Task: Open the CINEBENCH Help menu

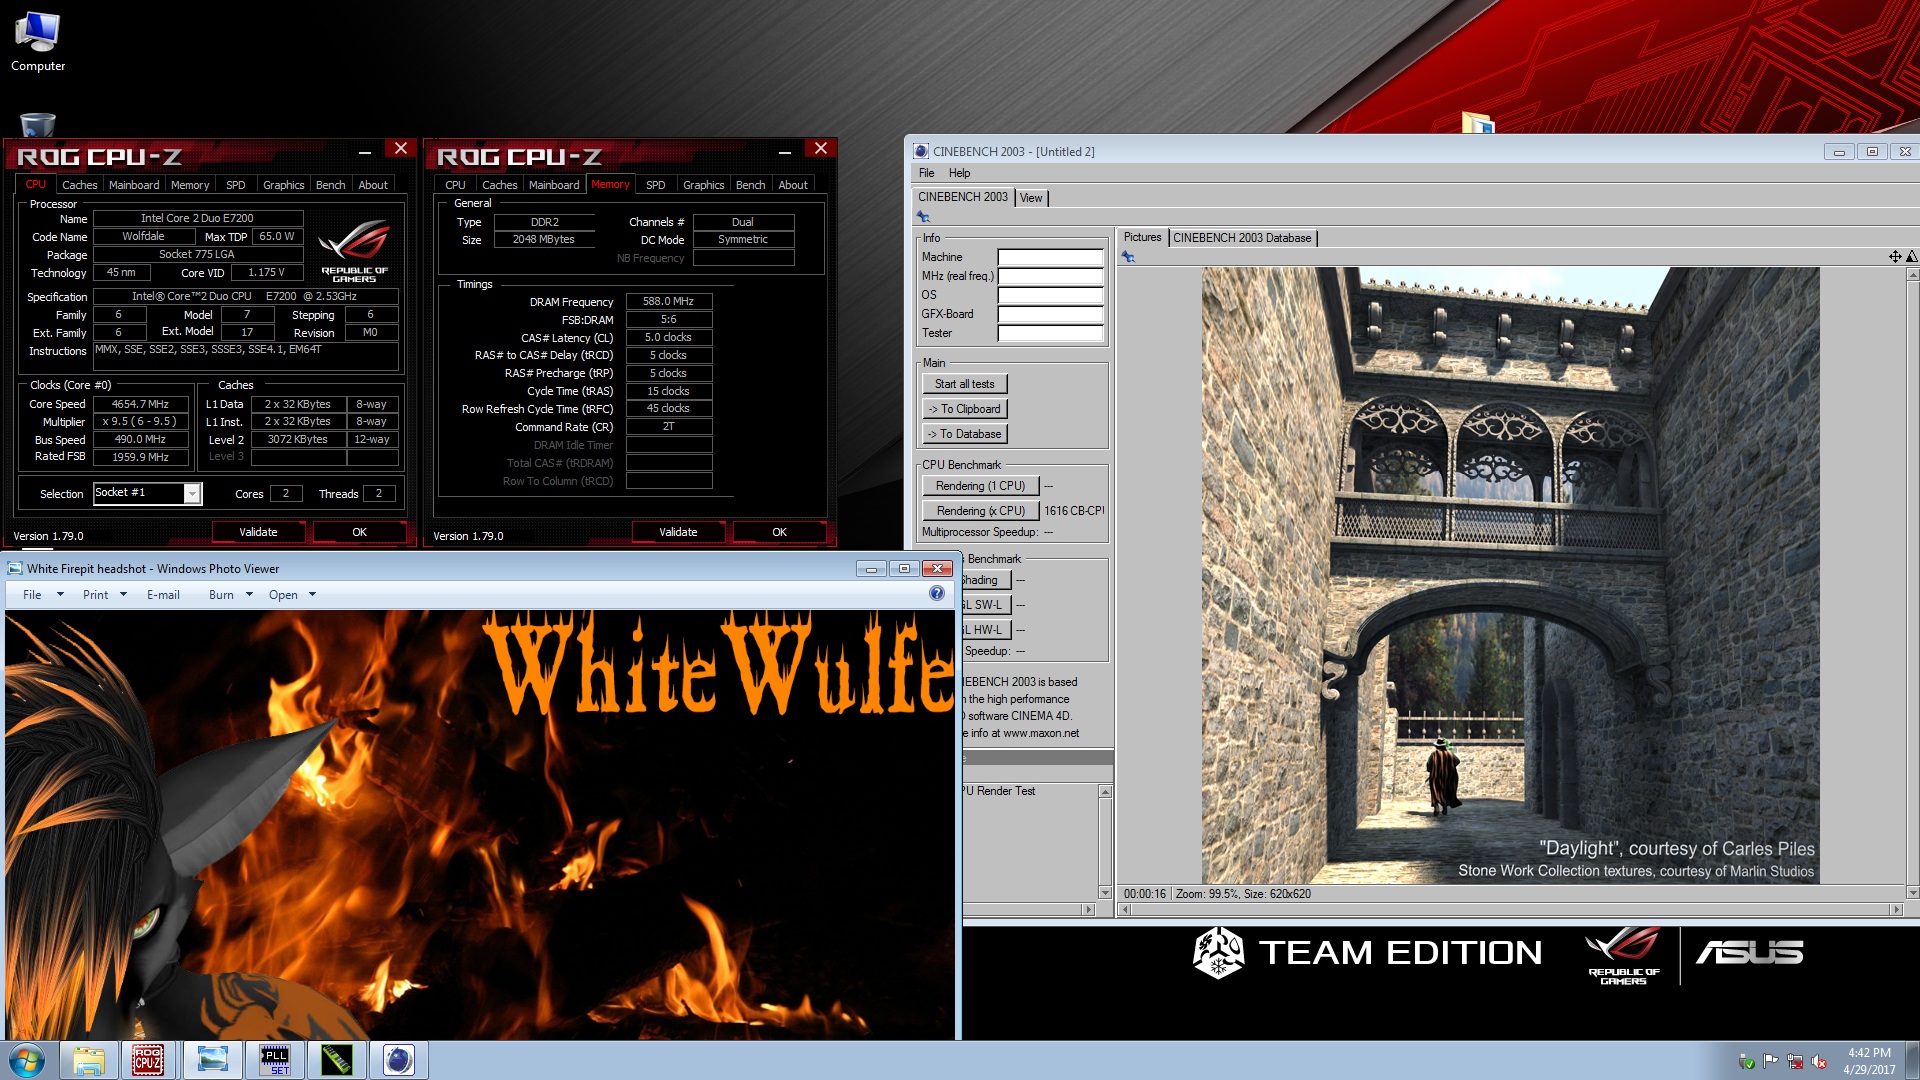Action: click(x=959, y=173)
